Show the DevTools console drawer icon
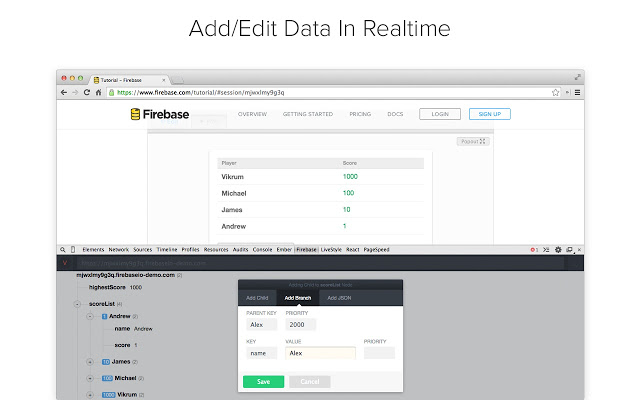Screen dimensions: 640x400 (x=546, y=249)
